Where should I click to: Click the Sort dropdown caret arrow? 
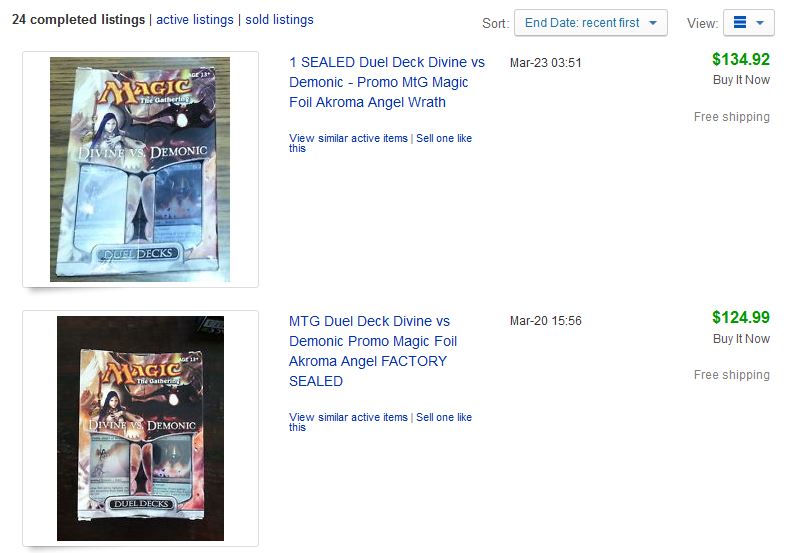[653, 23]
